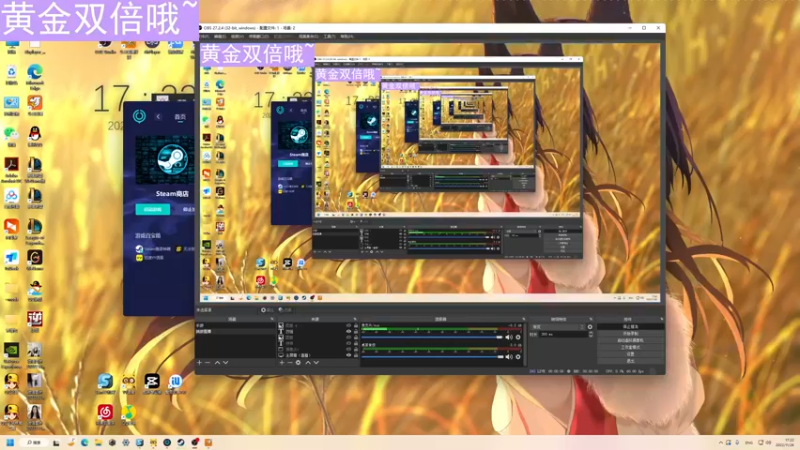Go back with the launcher window's arrow

158,117
